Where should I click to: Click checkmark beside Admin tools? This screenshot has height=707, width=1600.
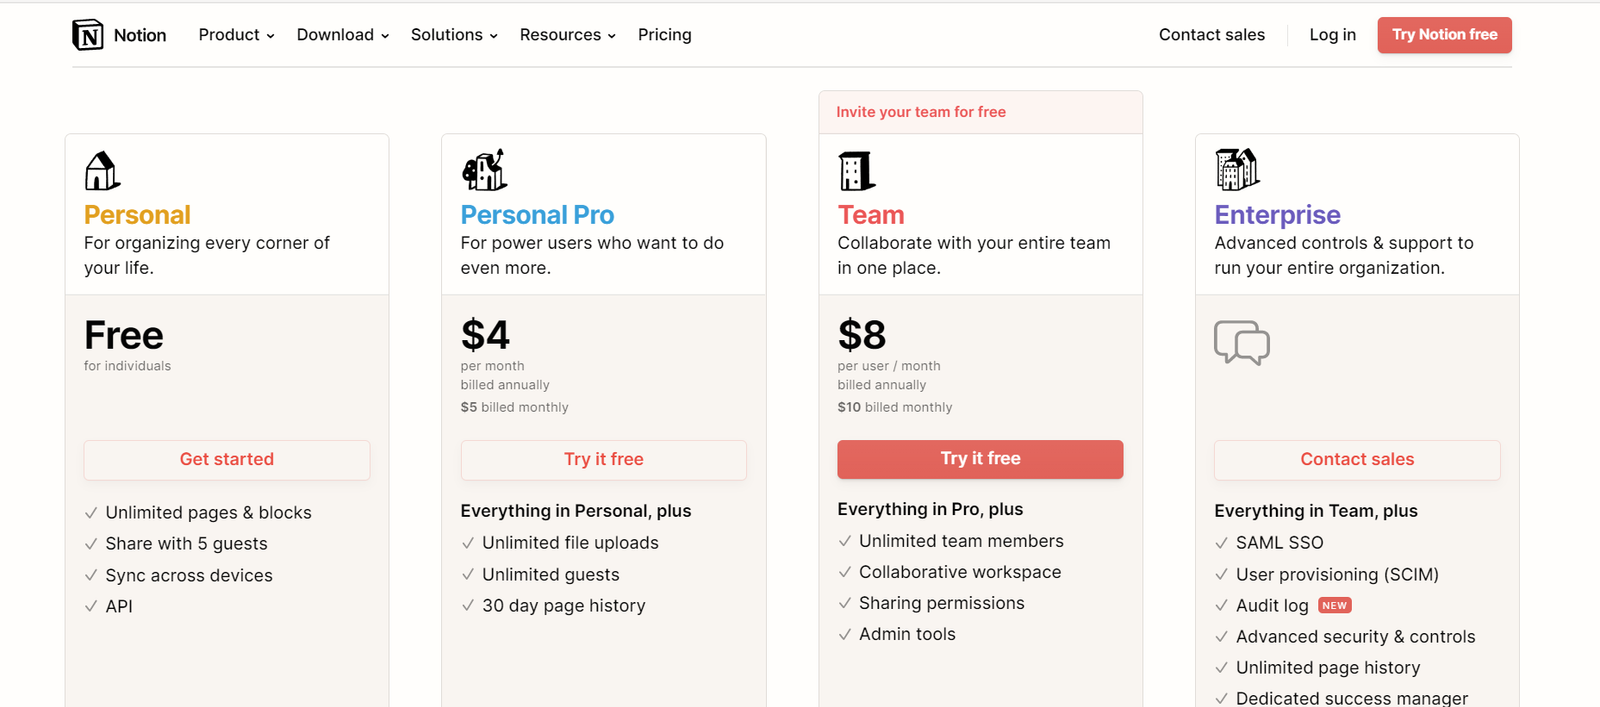[845, 634]
